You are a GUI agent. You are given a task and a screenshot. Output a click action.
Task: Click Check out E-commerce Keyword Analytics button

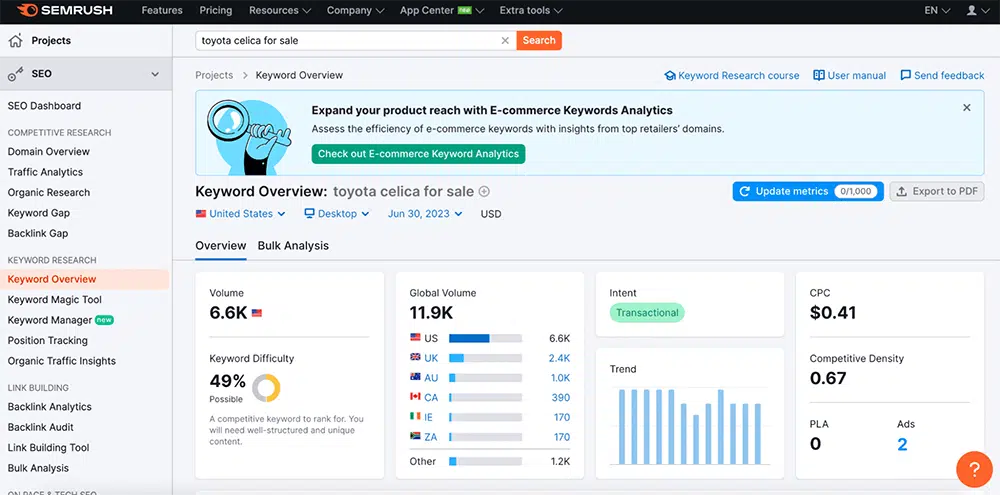pos(418,154)
